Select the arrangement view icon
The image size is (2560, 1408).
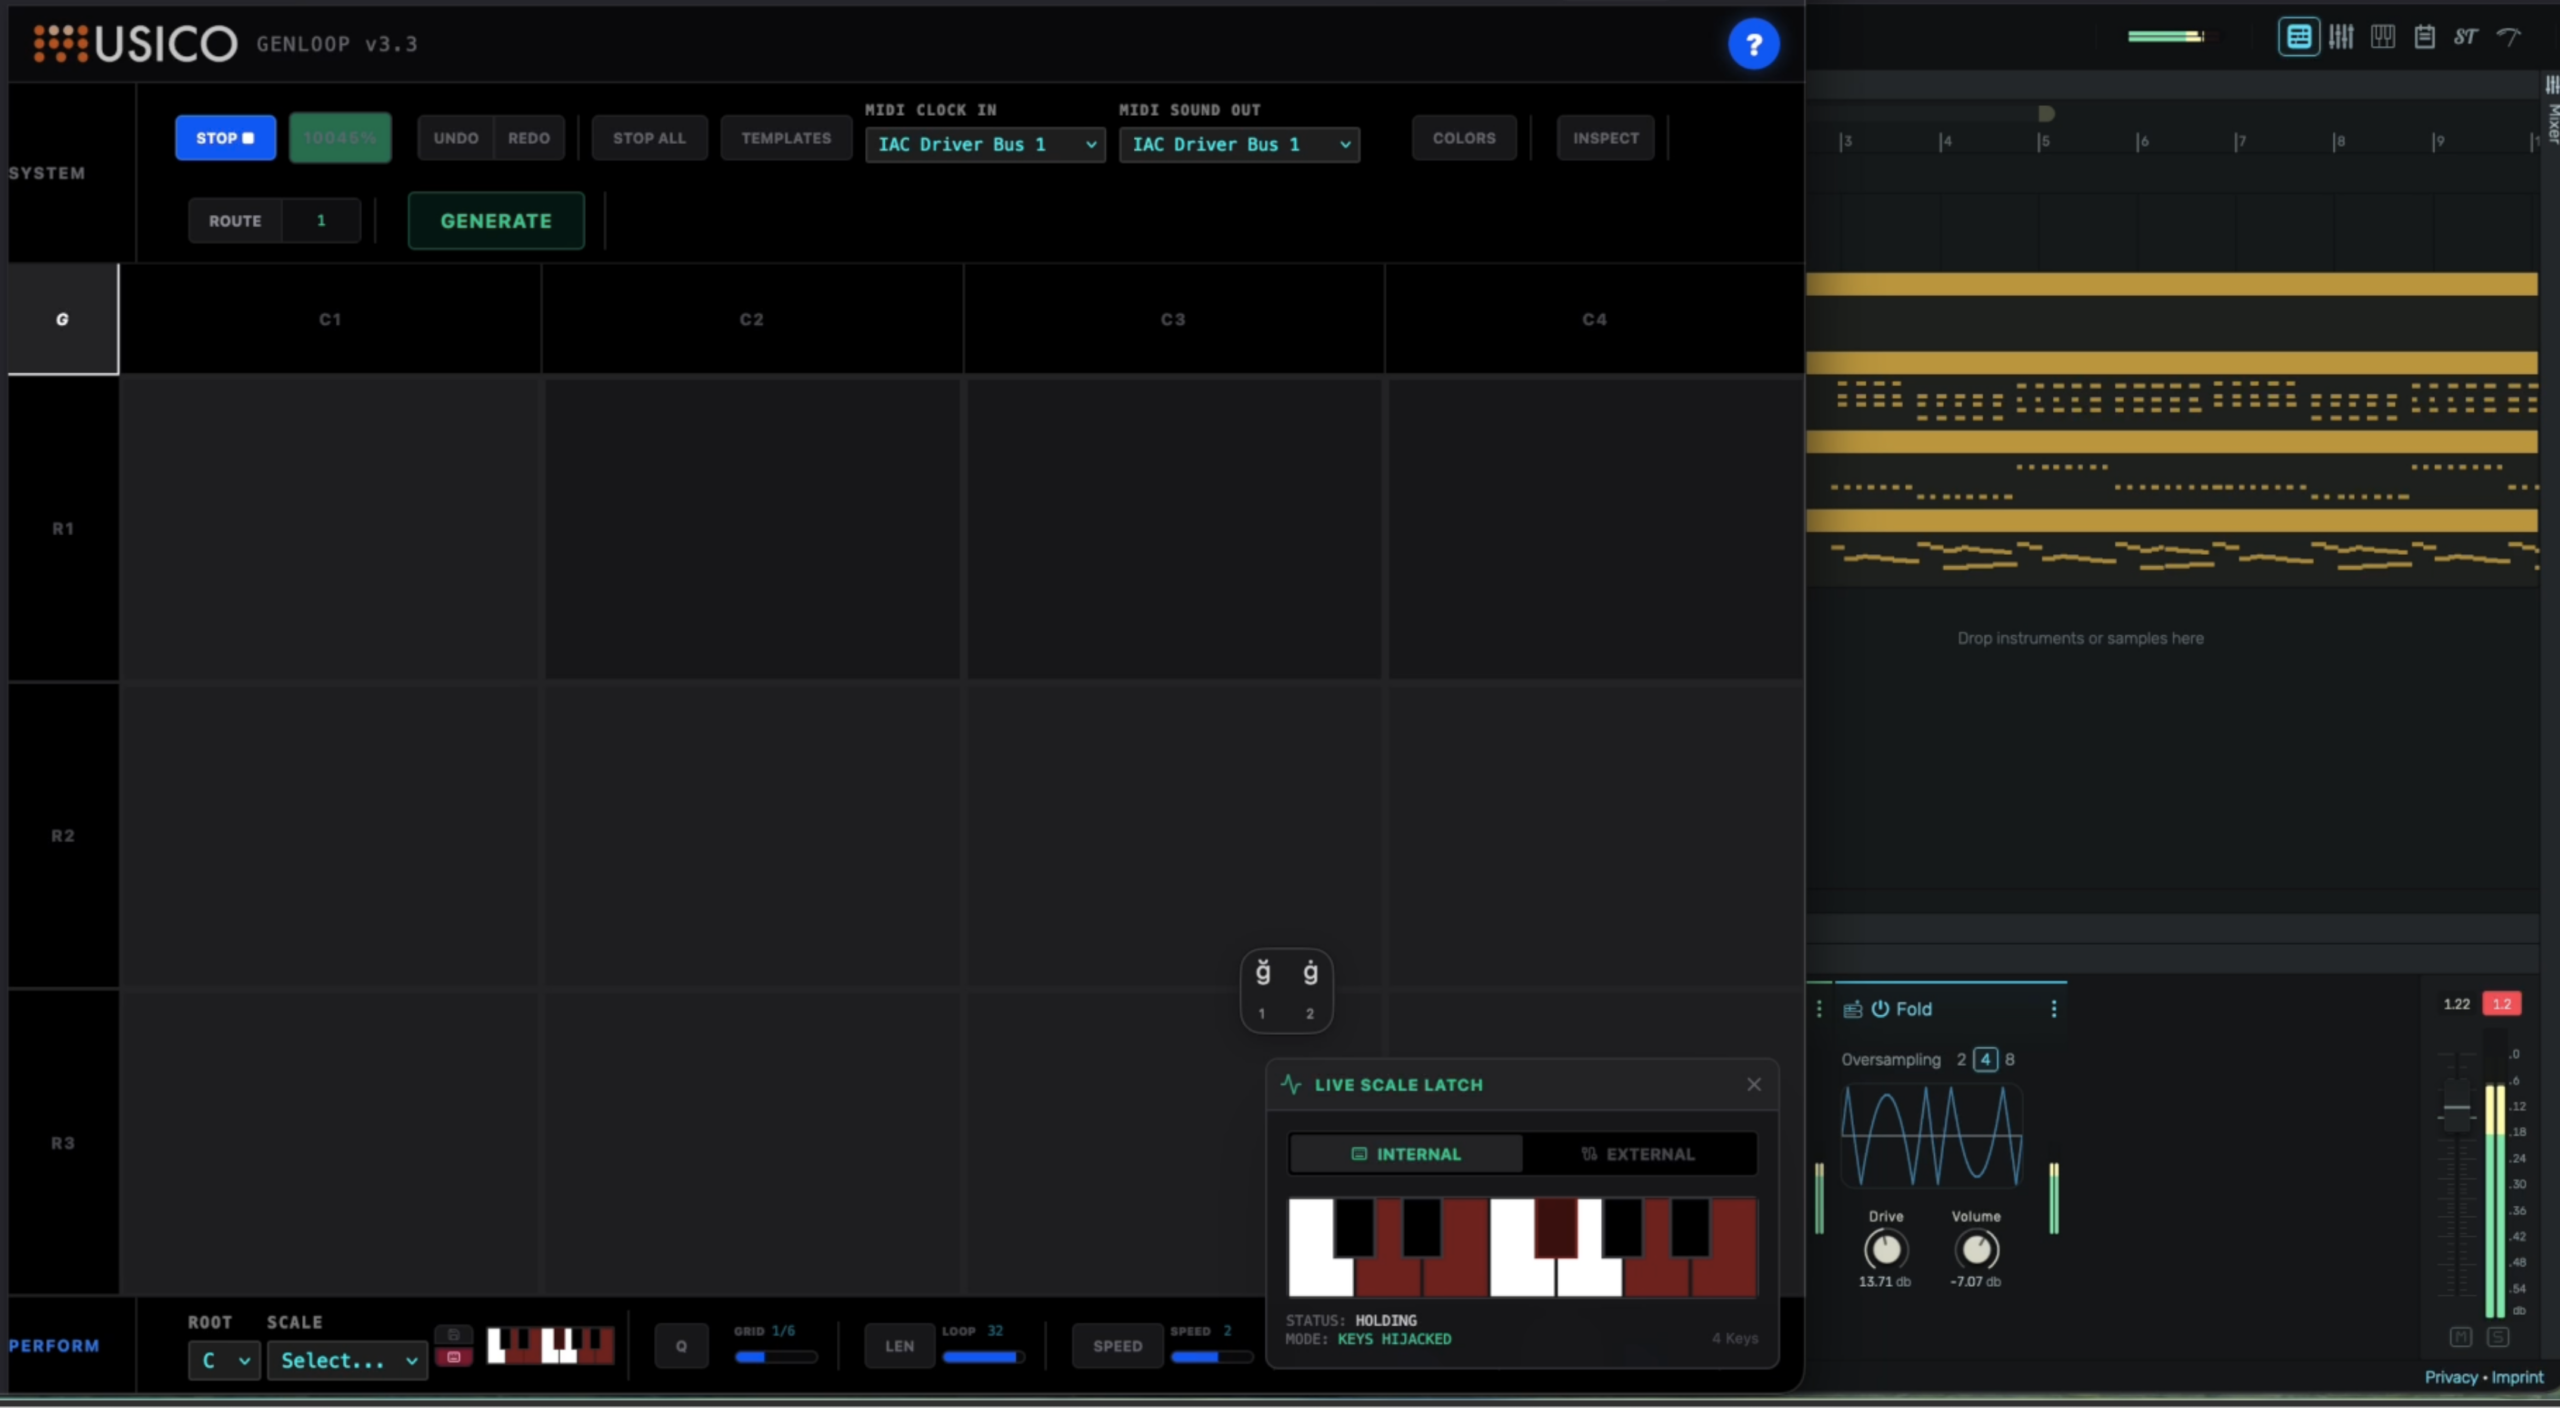(x=2298, y=37)
